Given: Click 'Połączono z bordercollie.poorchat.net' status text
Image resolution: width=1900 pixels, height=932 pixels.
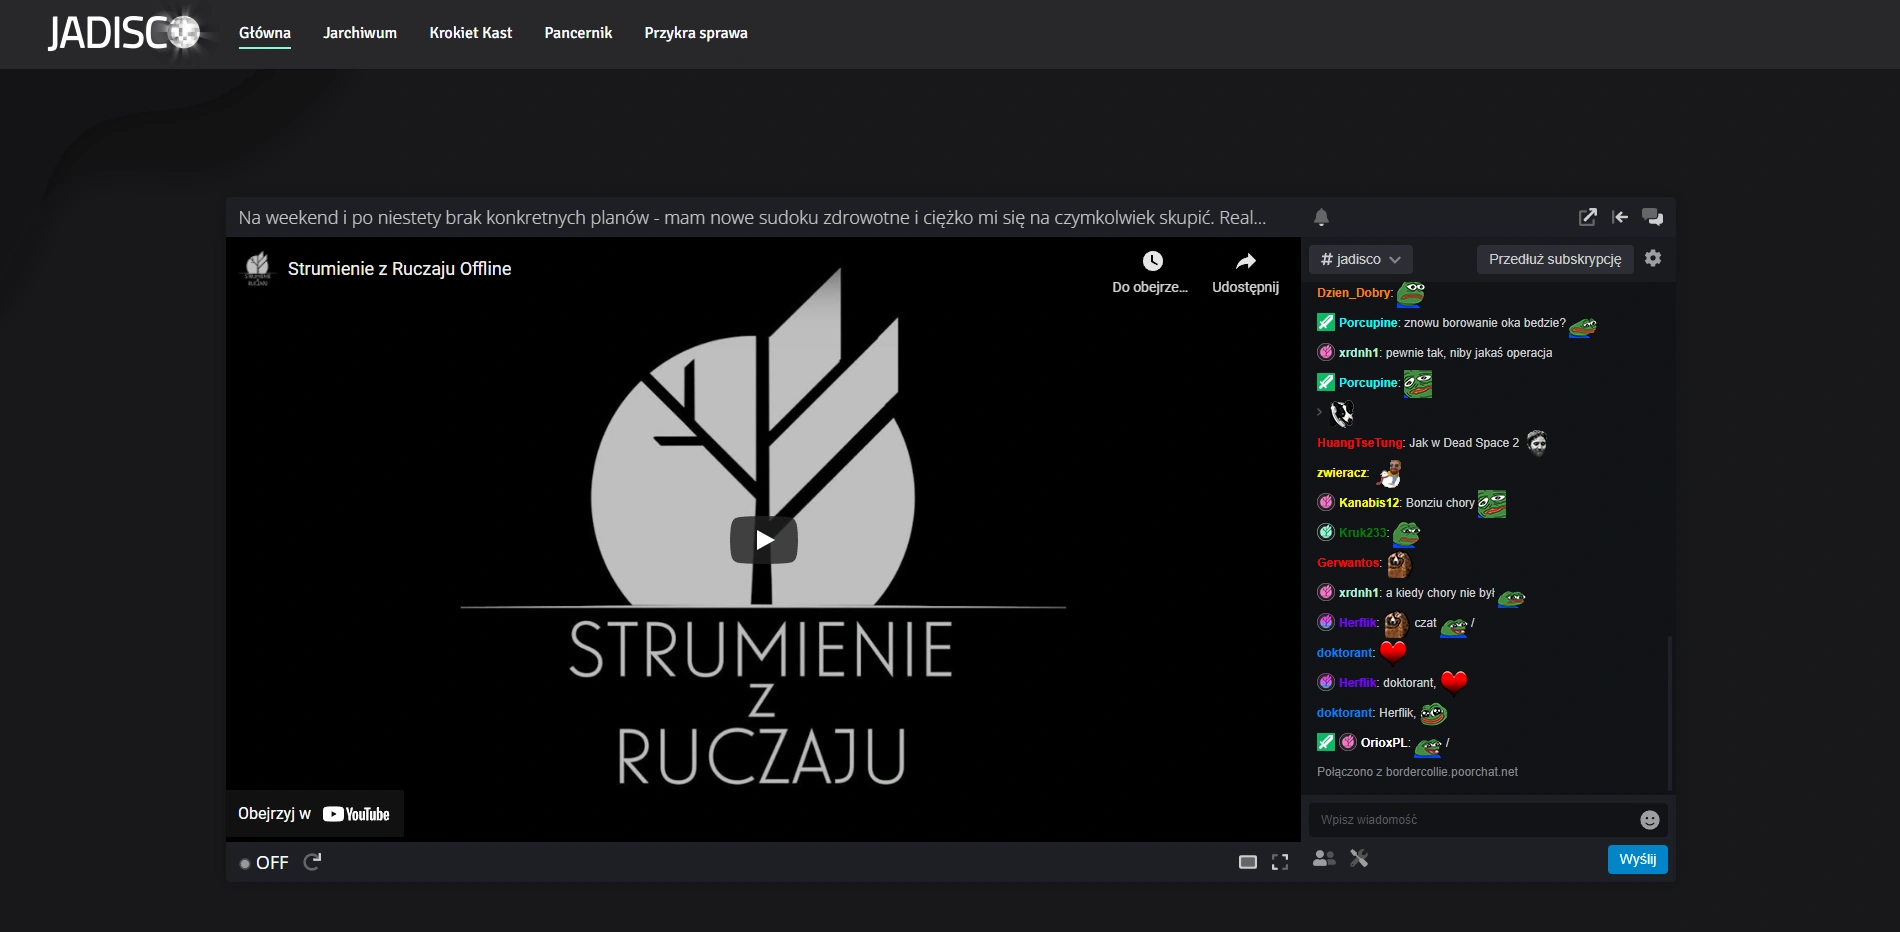Looking at the screenshot, I should tap(1417, 772).
